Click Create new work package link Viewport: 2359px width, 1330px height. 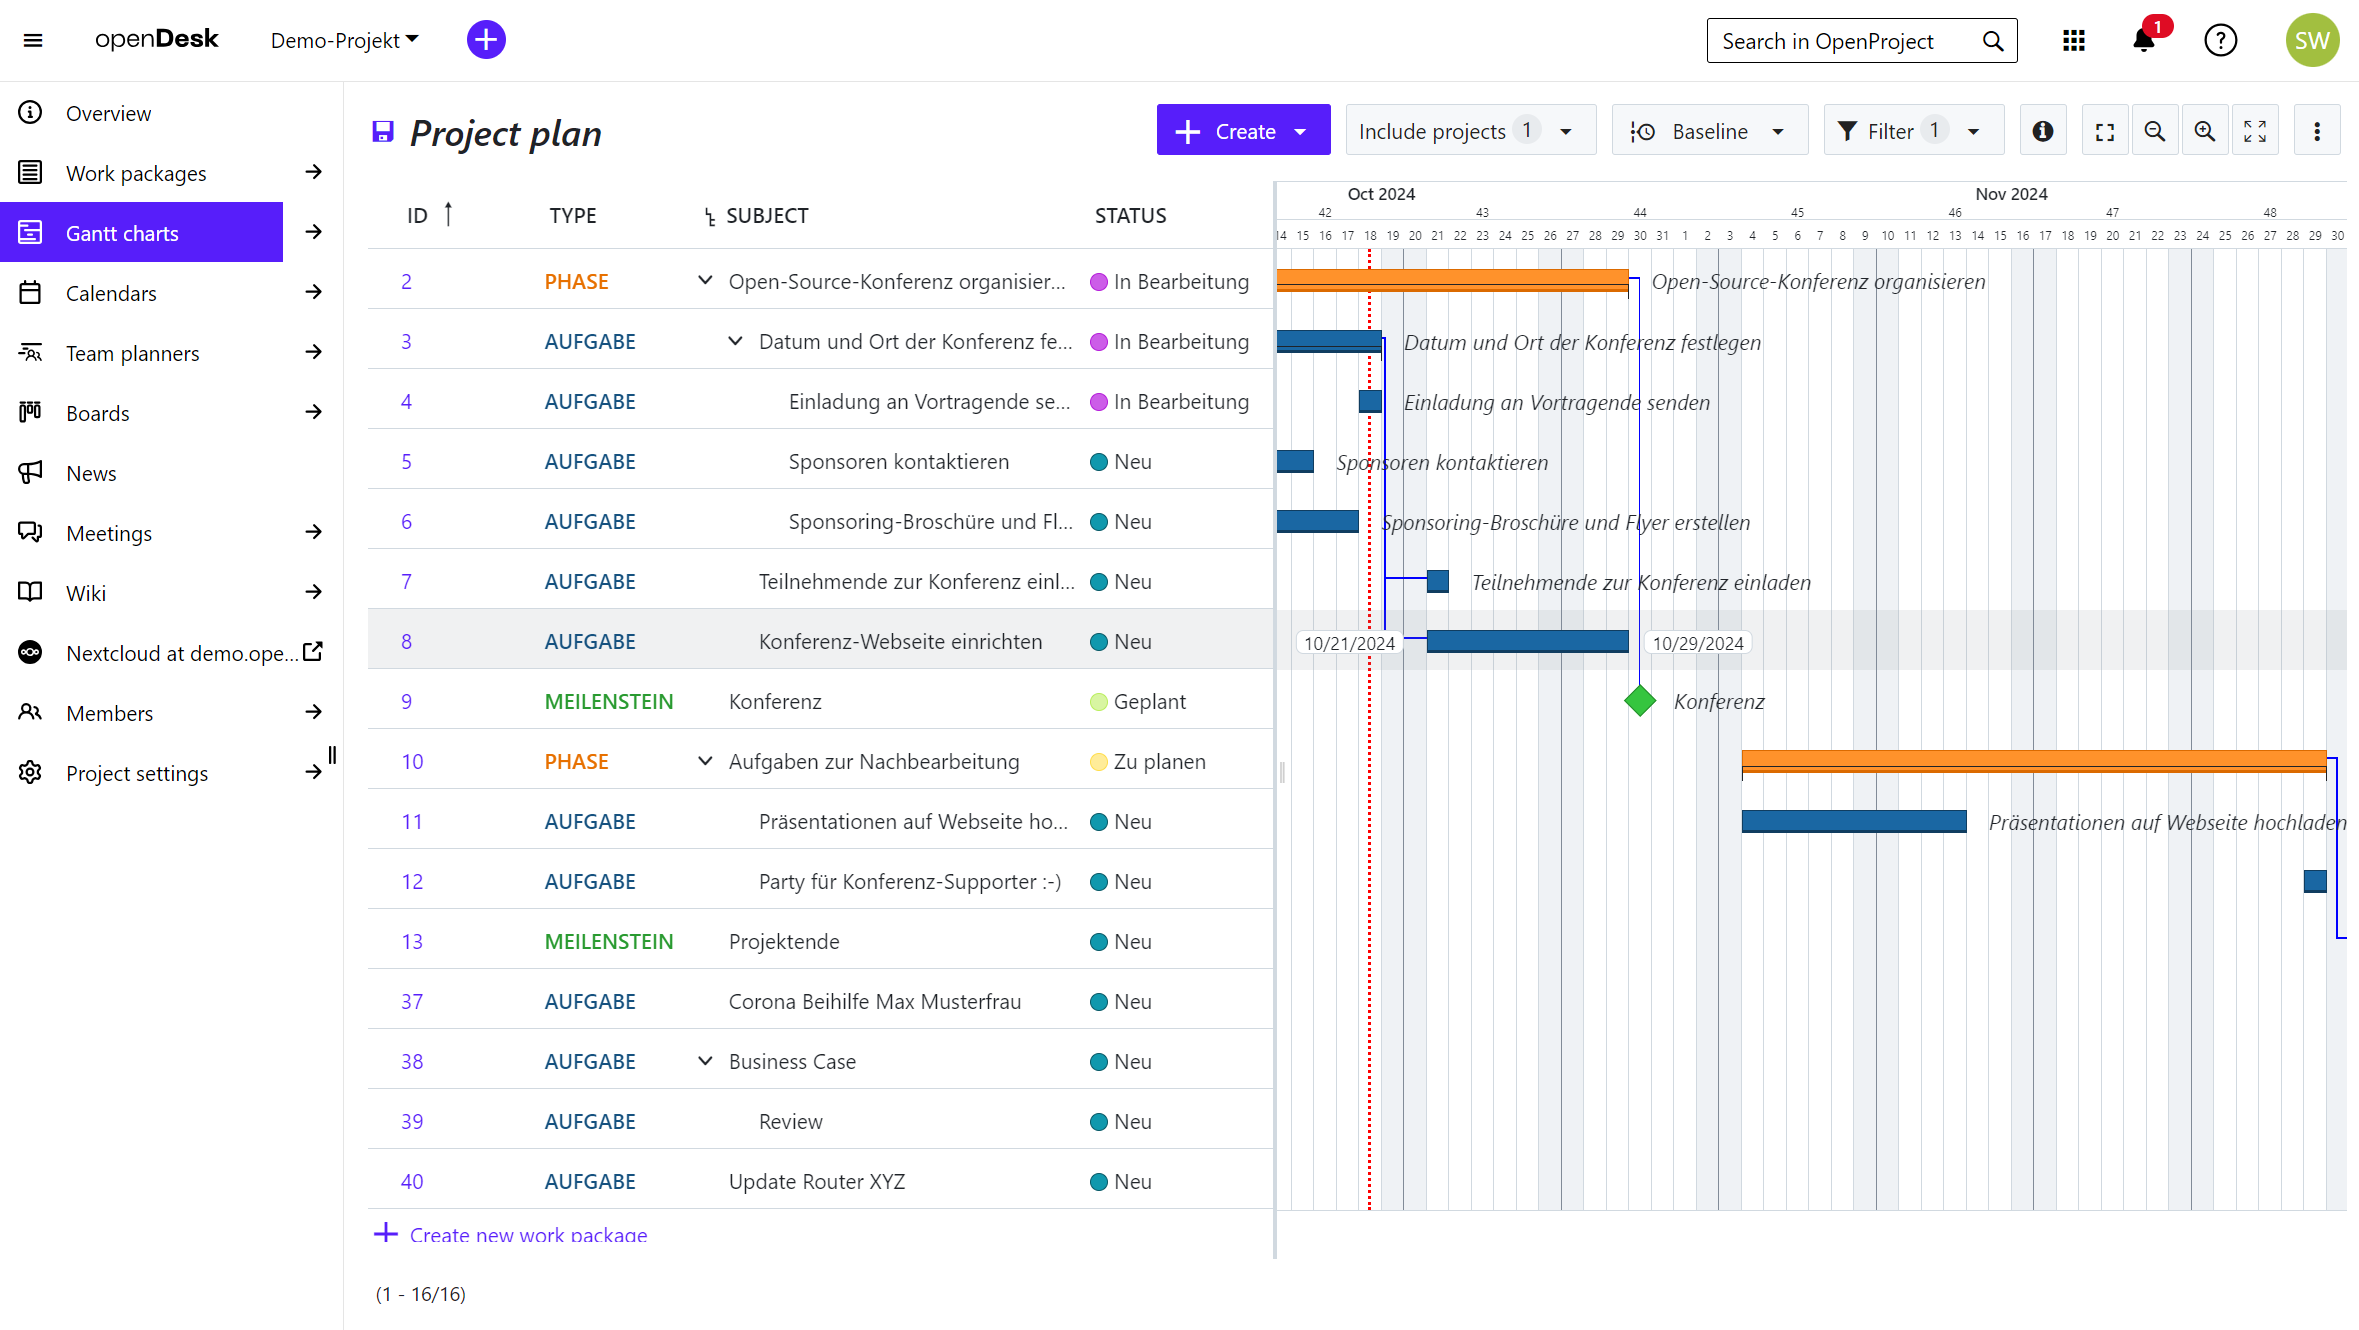click(x=527, y=1234)
